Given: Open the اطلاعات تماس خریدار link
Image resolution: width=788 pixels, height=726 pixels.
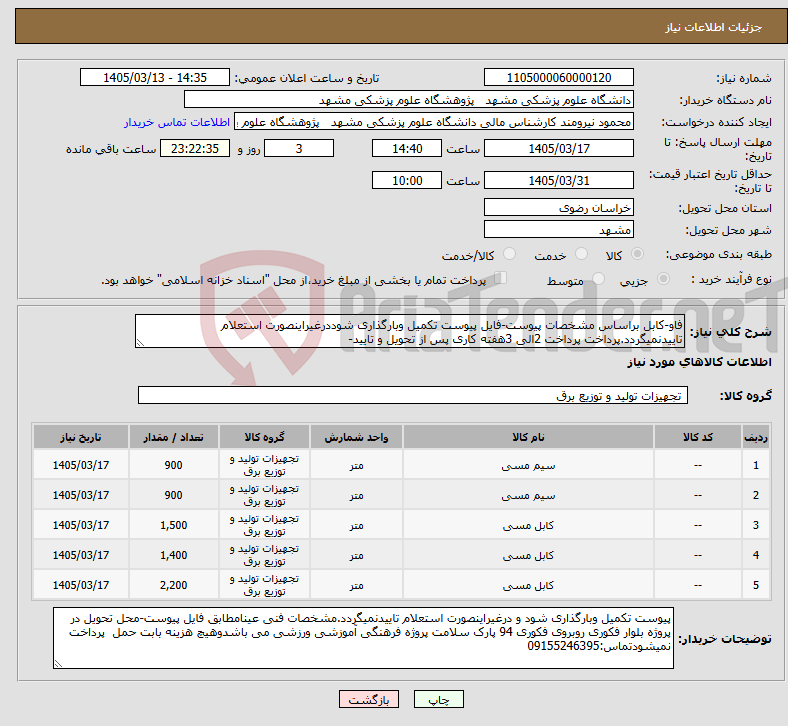Looking at the screenshot, I should pyautogui.click(x=177, y=122).
